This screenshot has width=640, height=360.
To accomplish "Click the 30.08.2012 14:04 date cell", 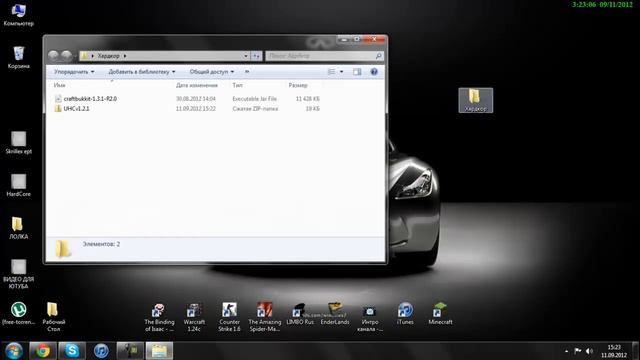I will point(196,99).
